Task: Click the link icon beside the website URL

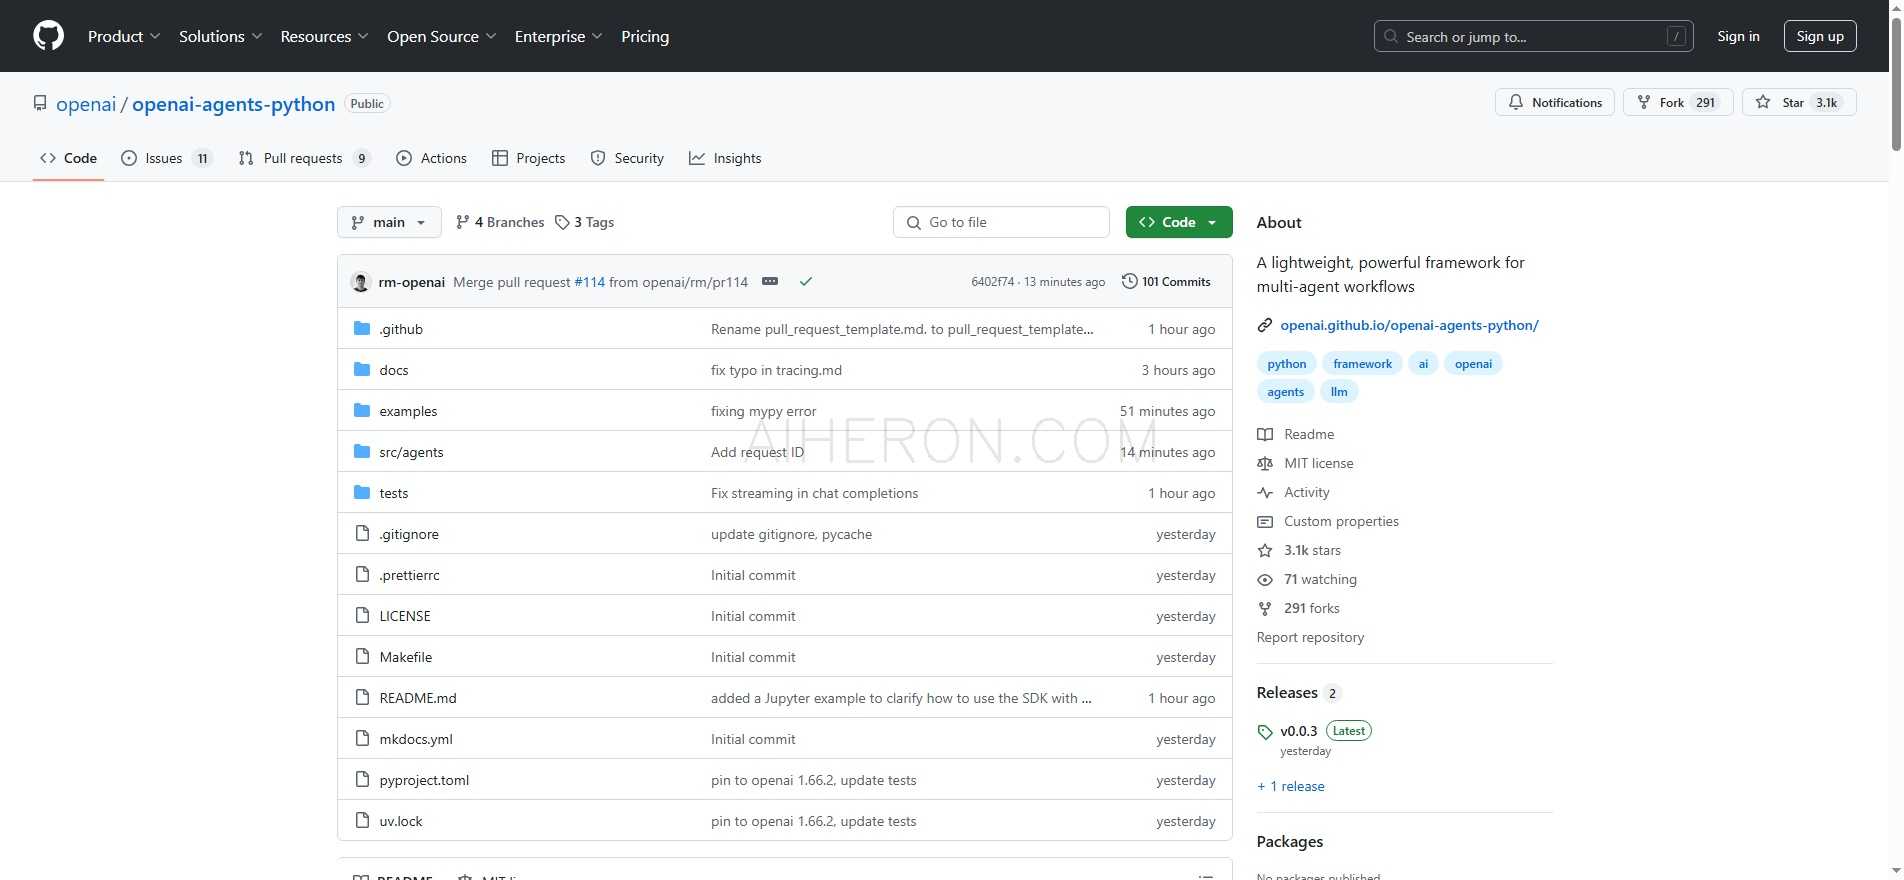Action: tap(1265, 325)
